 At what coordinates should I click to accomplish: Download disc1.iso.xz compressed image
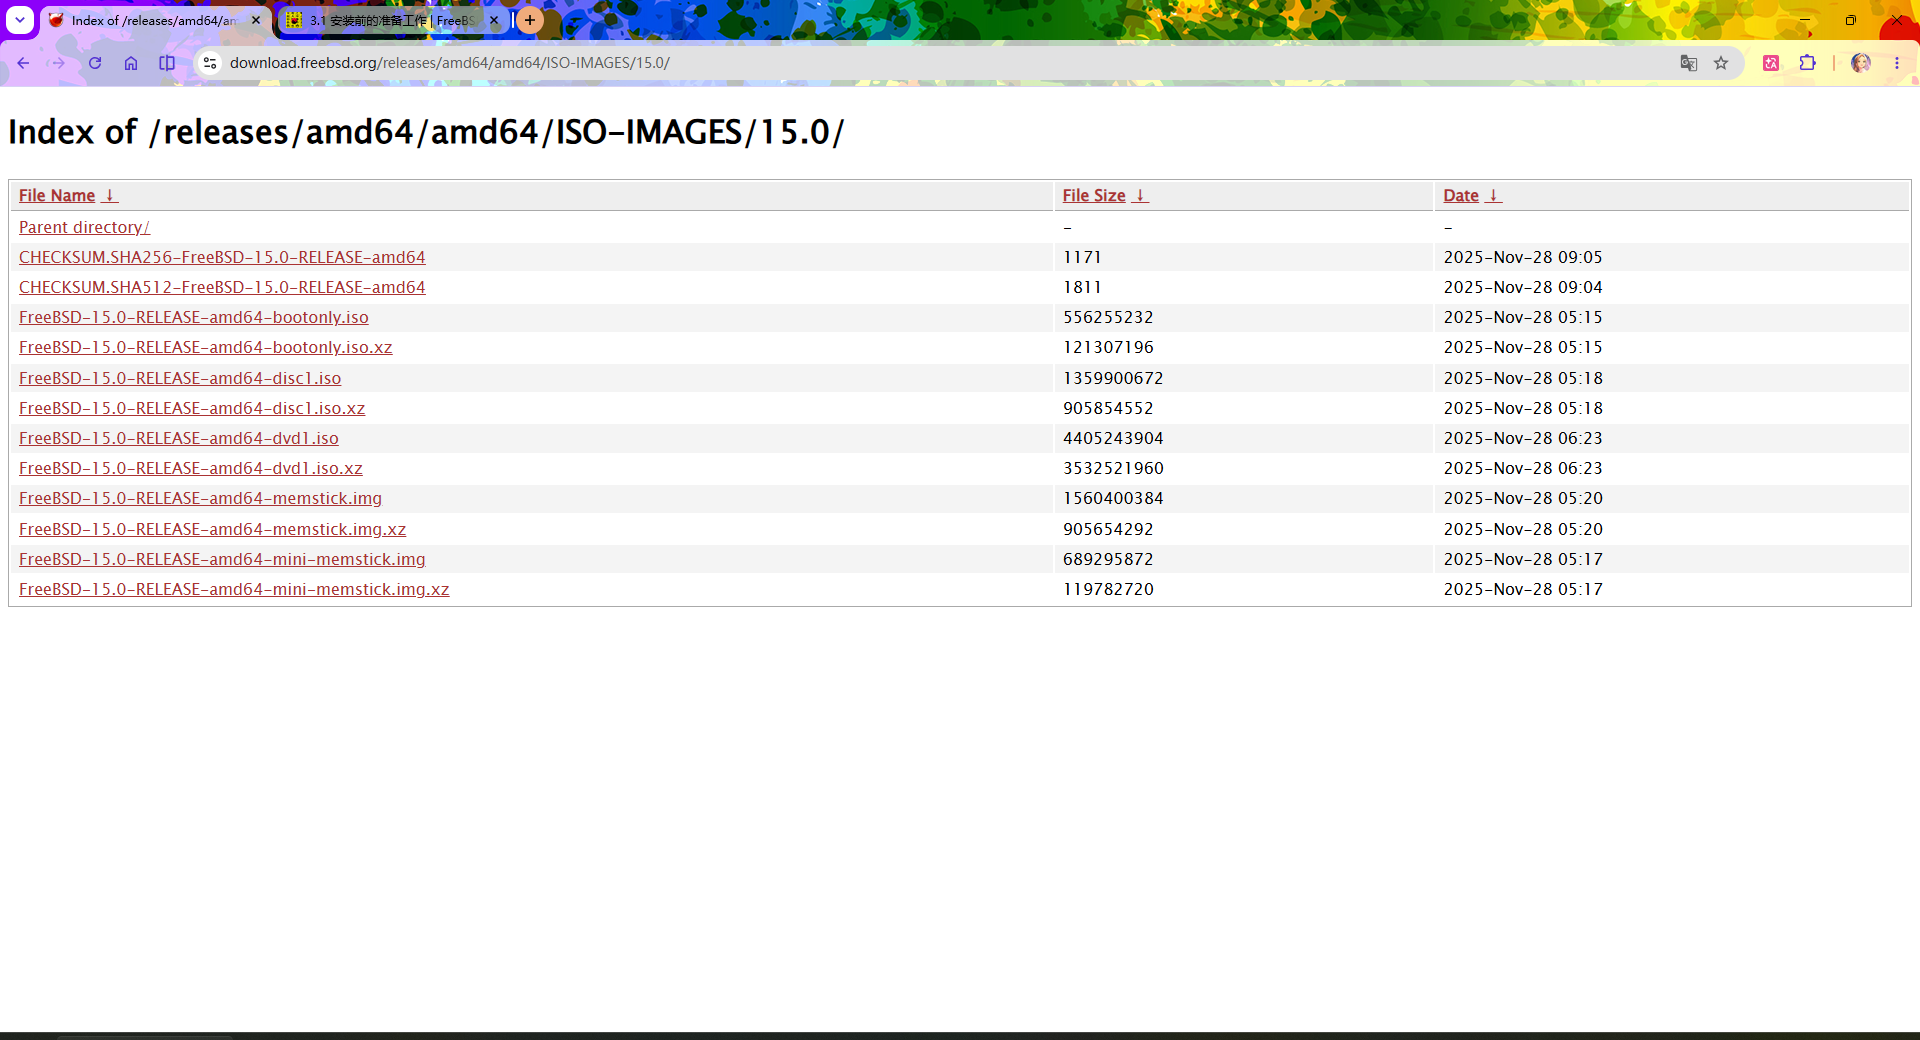(192, 409)
